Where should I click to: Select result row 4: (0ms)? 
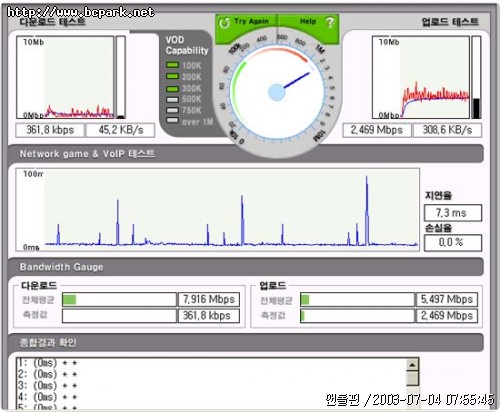(x=47, y=397)
